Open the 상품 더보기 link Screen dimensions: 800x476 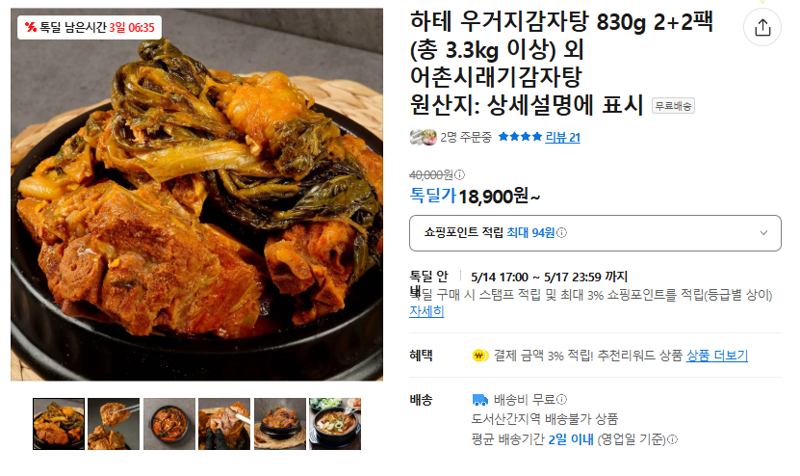point(717,356)
